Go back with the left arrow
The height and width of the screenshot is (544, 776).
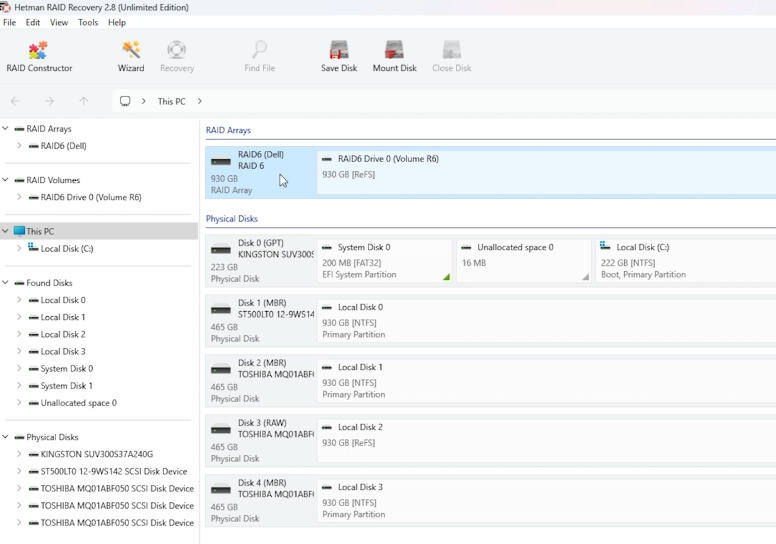click(15, 101)
